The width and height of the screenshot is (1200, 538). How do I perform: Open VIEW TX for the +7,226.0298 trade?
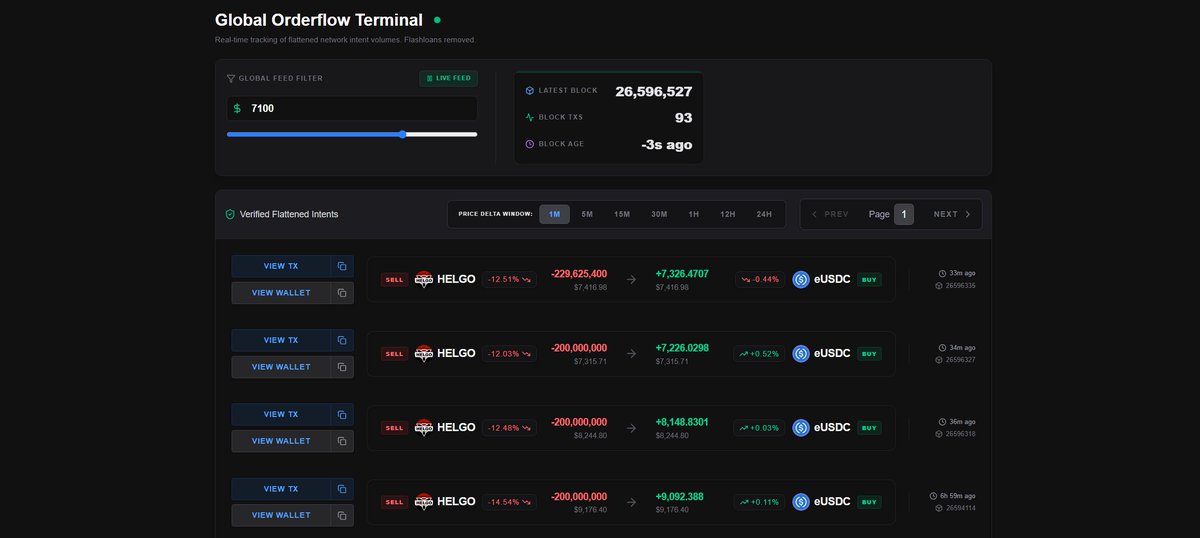tap(280, 340)
